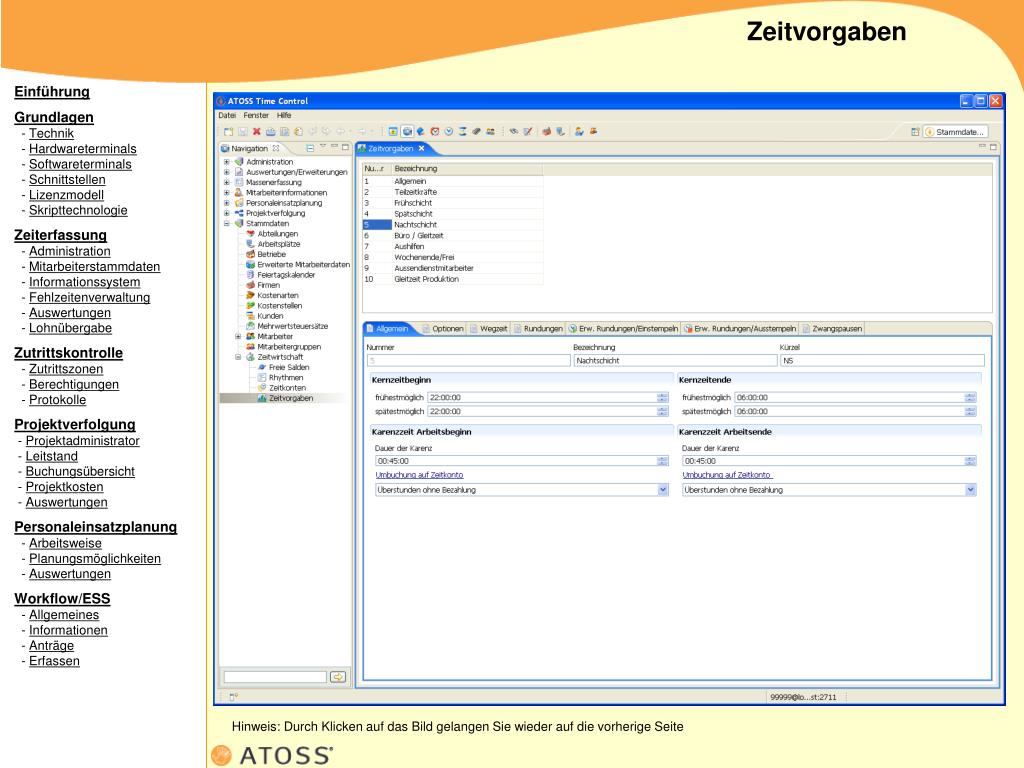Switch to the Zwangspausen tab
Screen dimensions: 1024x768
coord(832,328)
